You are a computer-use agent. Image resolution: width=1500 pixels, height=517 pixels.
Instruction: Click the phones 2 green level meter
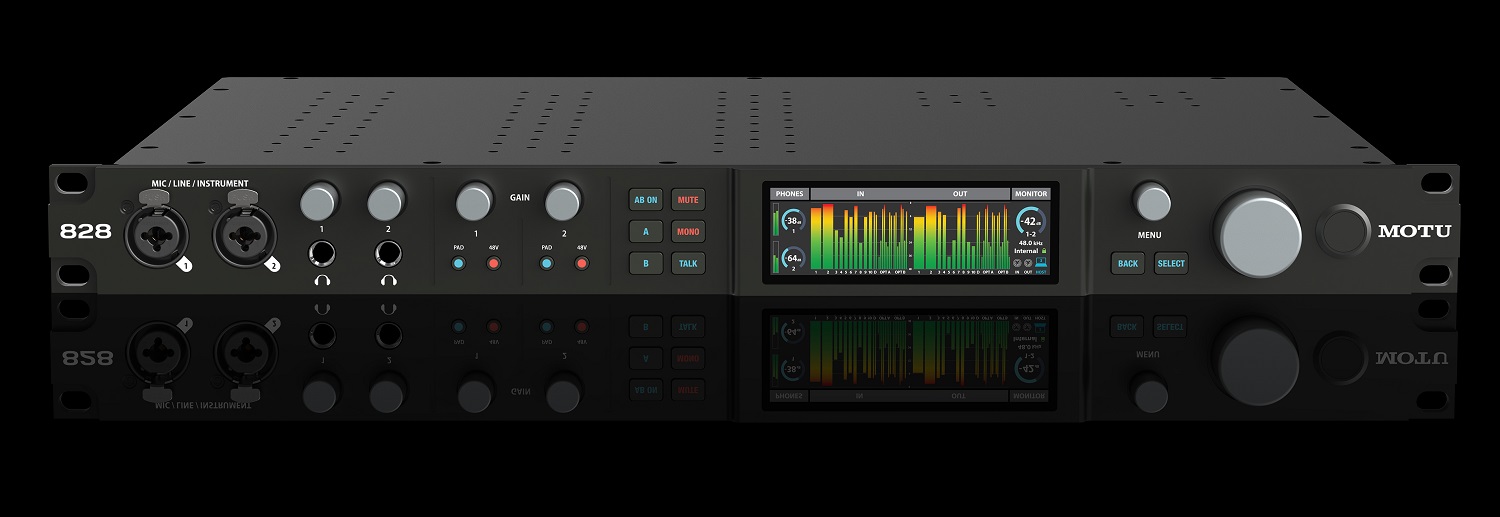click(776, 257)
